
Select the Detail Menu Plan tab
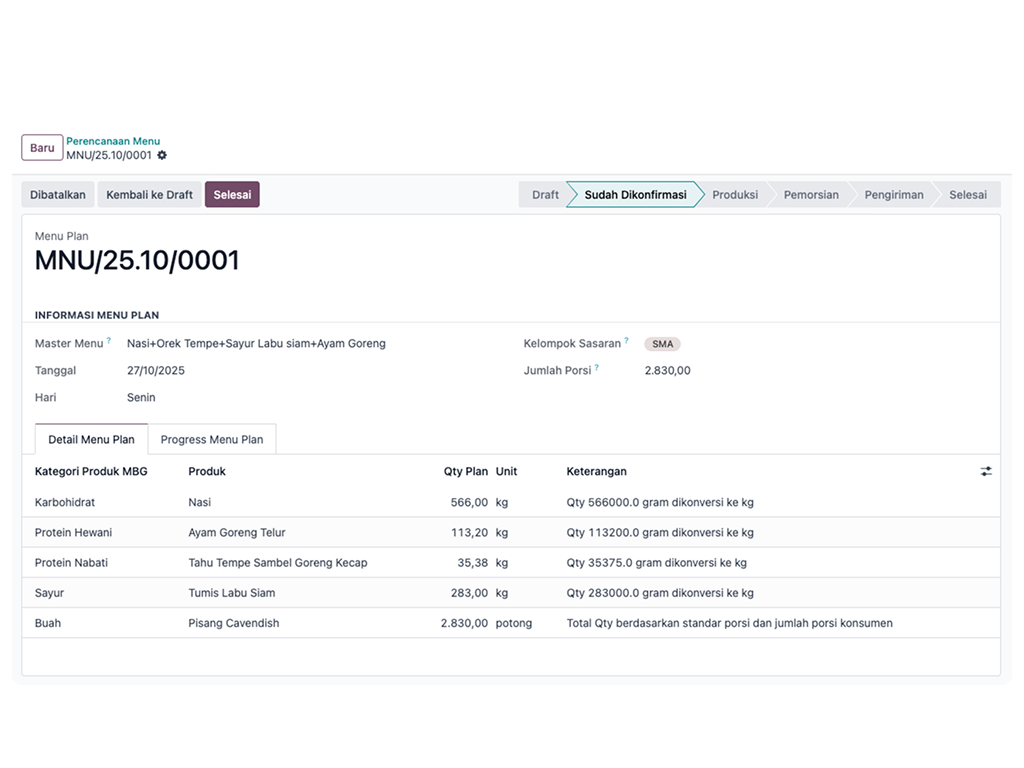coord(91,439)
